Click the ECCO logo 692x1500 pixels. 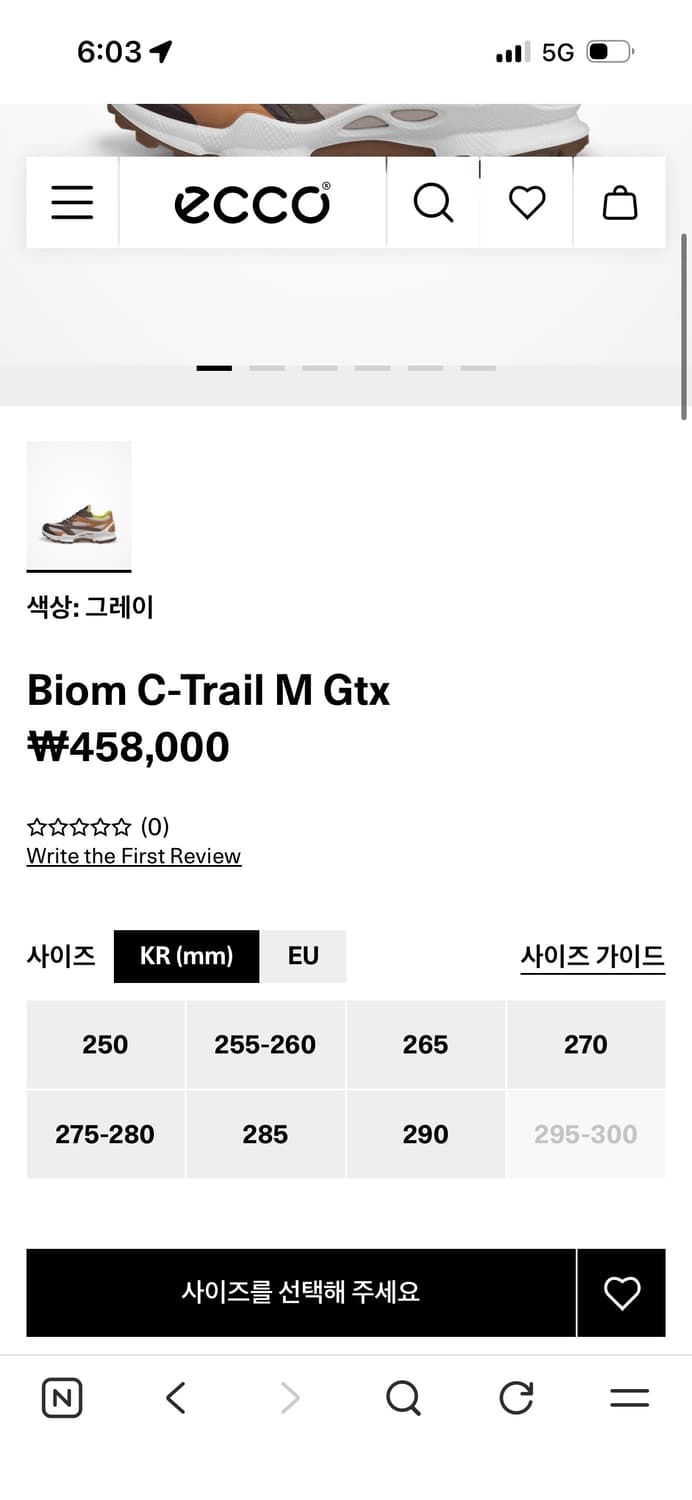click(252, 201)
